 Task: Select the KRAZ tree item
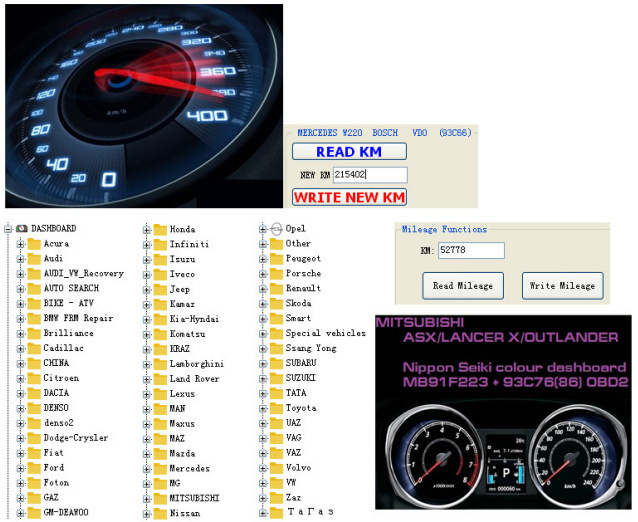pos(179,349)
